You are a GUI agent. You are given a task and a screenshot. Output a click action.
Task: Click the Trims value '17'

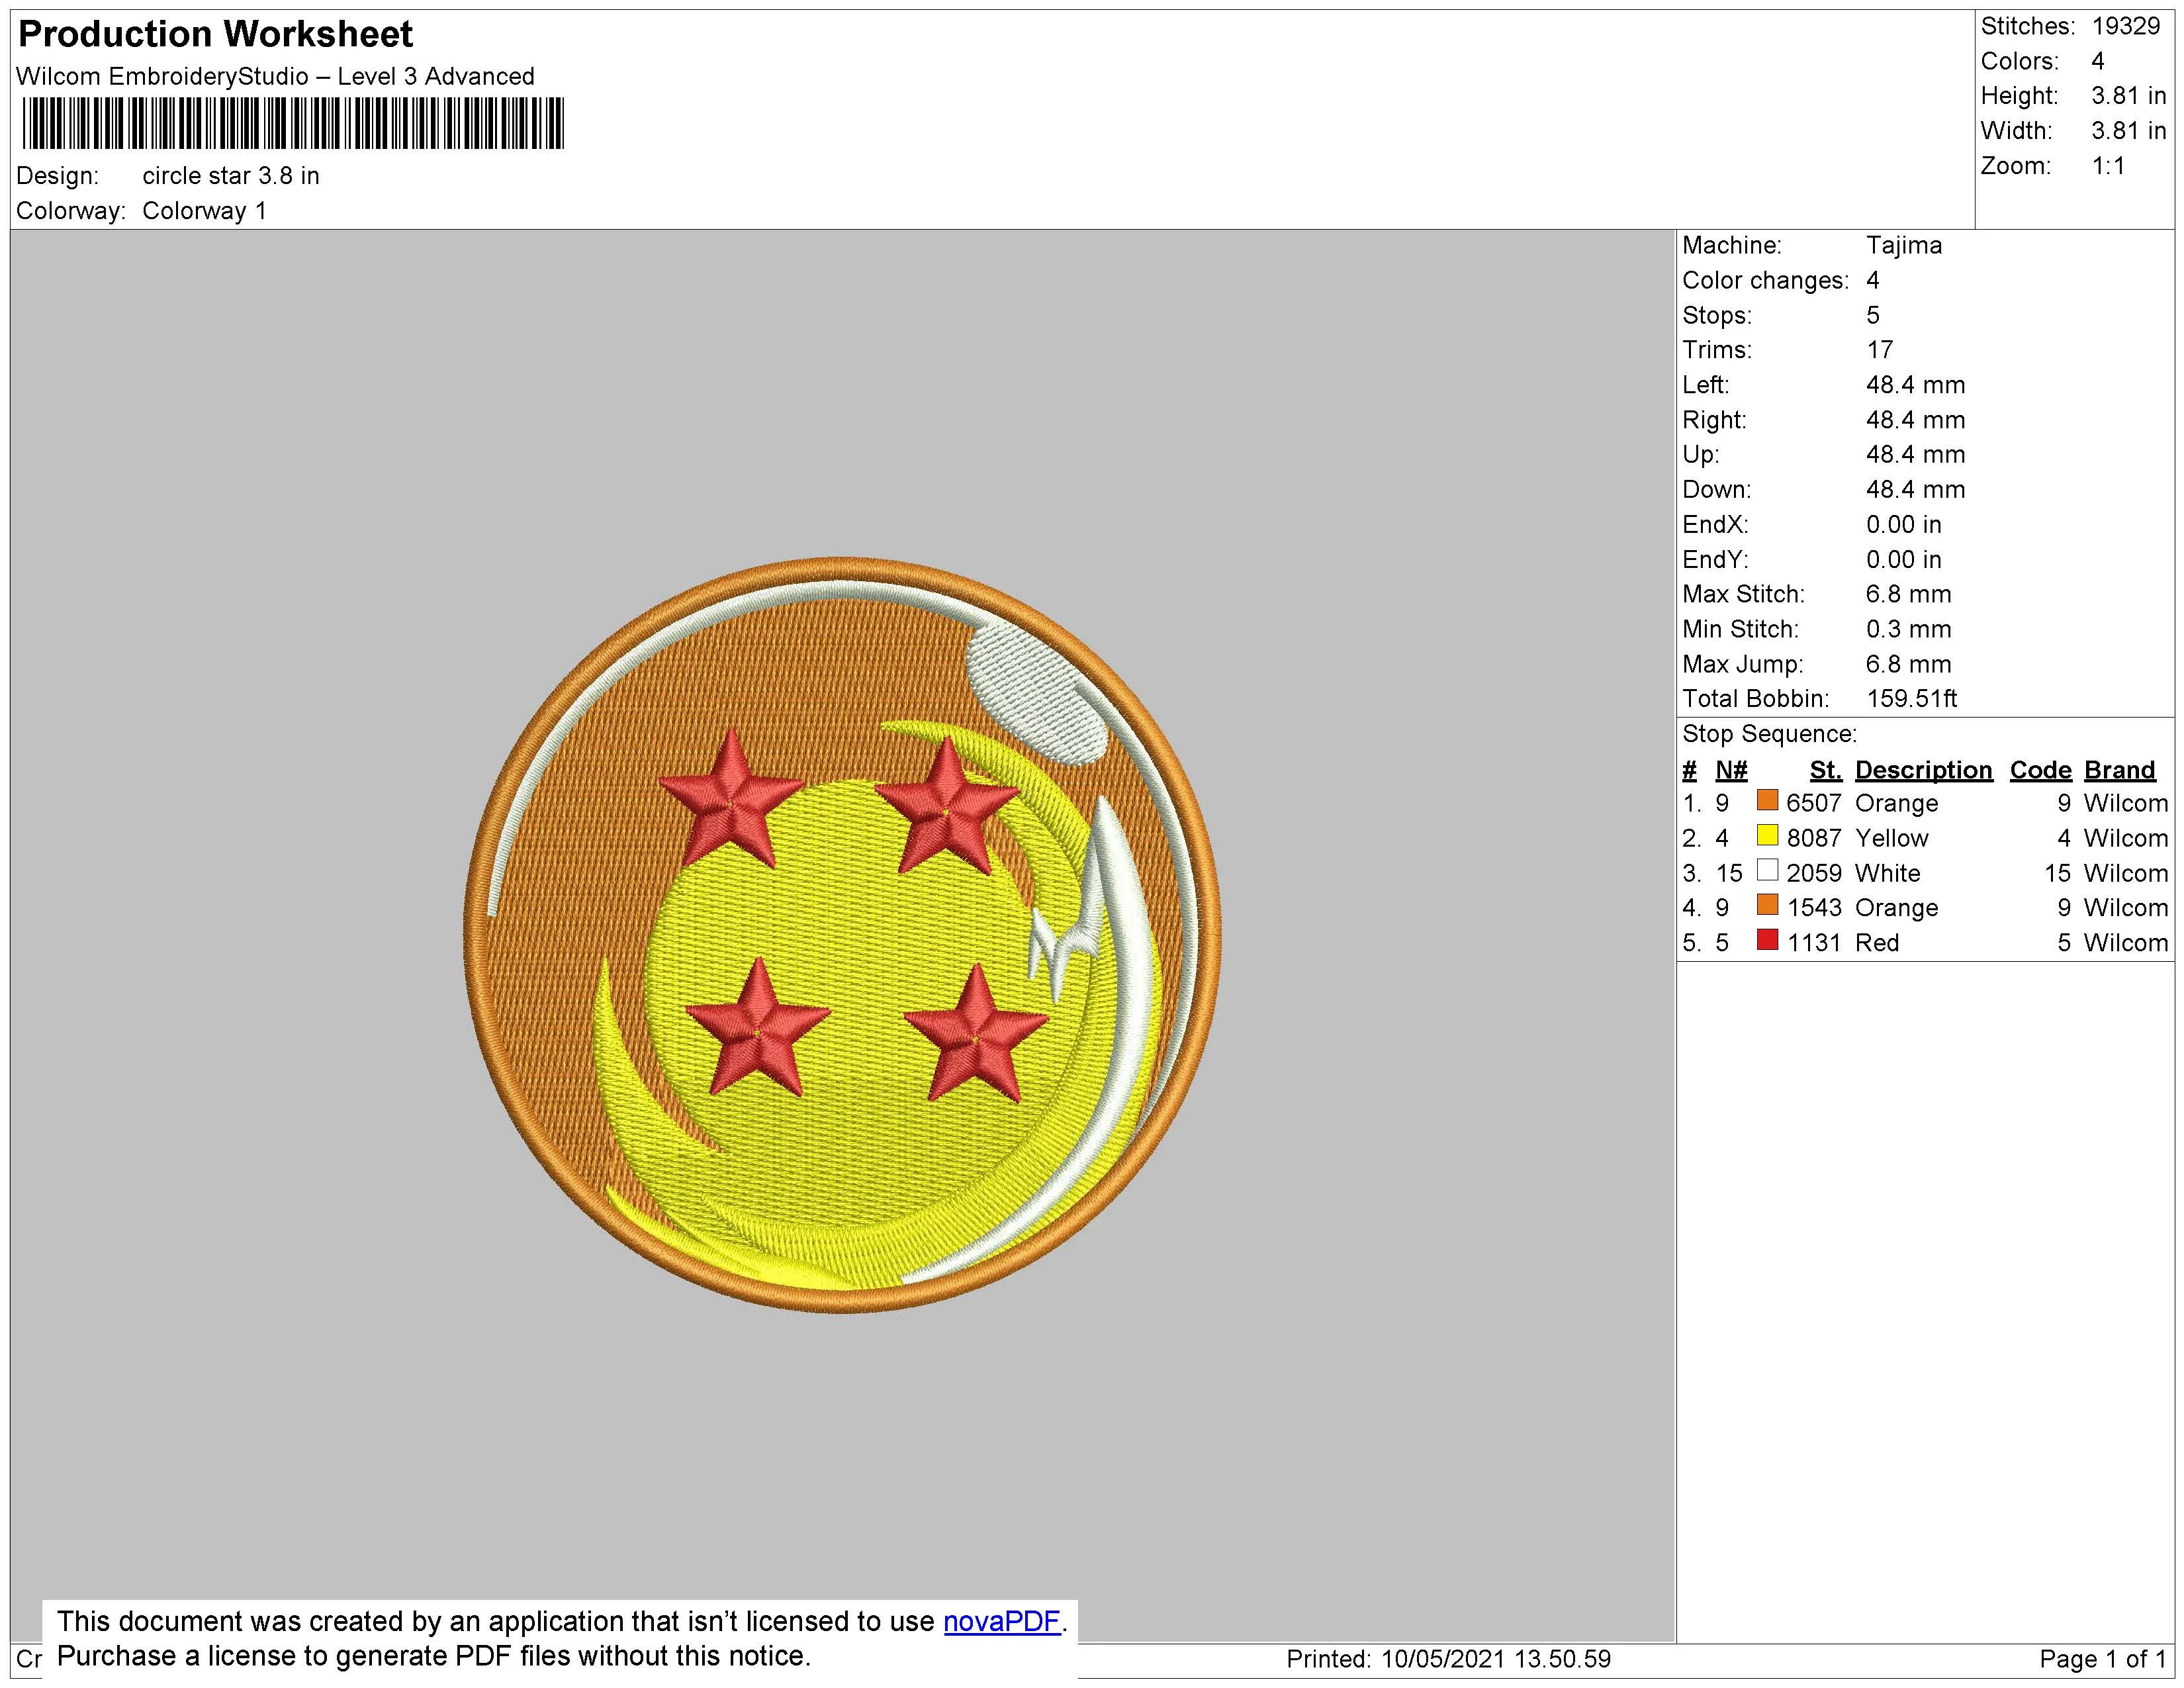tap(1880, 350)
